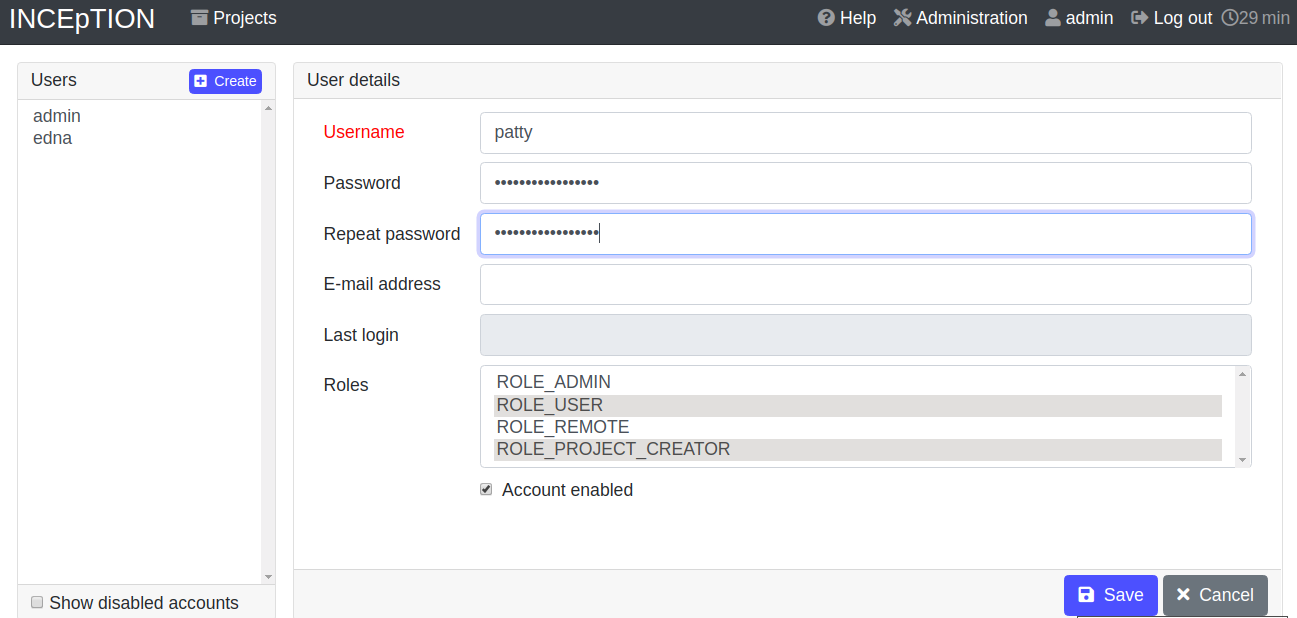Click the admin user profile icon
Viewport: 1297px width, 618px height.
click(x=1053, y=18)
